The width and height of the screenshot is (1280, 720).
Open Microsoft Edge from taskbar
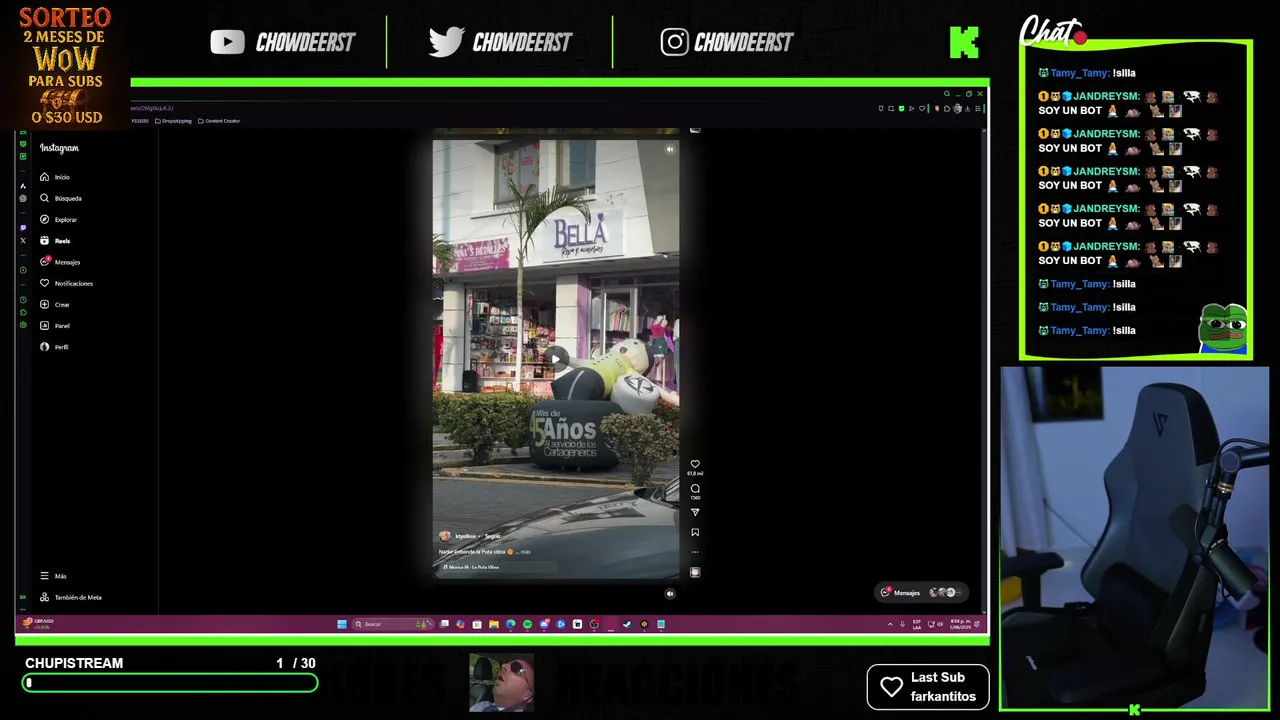point(511,624)
